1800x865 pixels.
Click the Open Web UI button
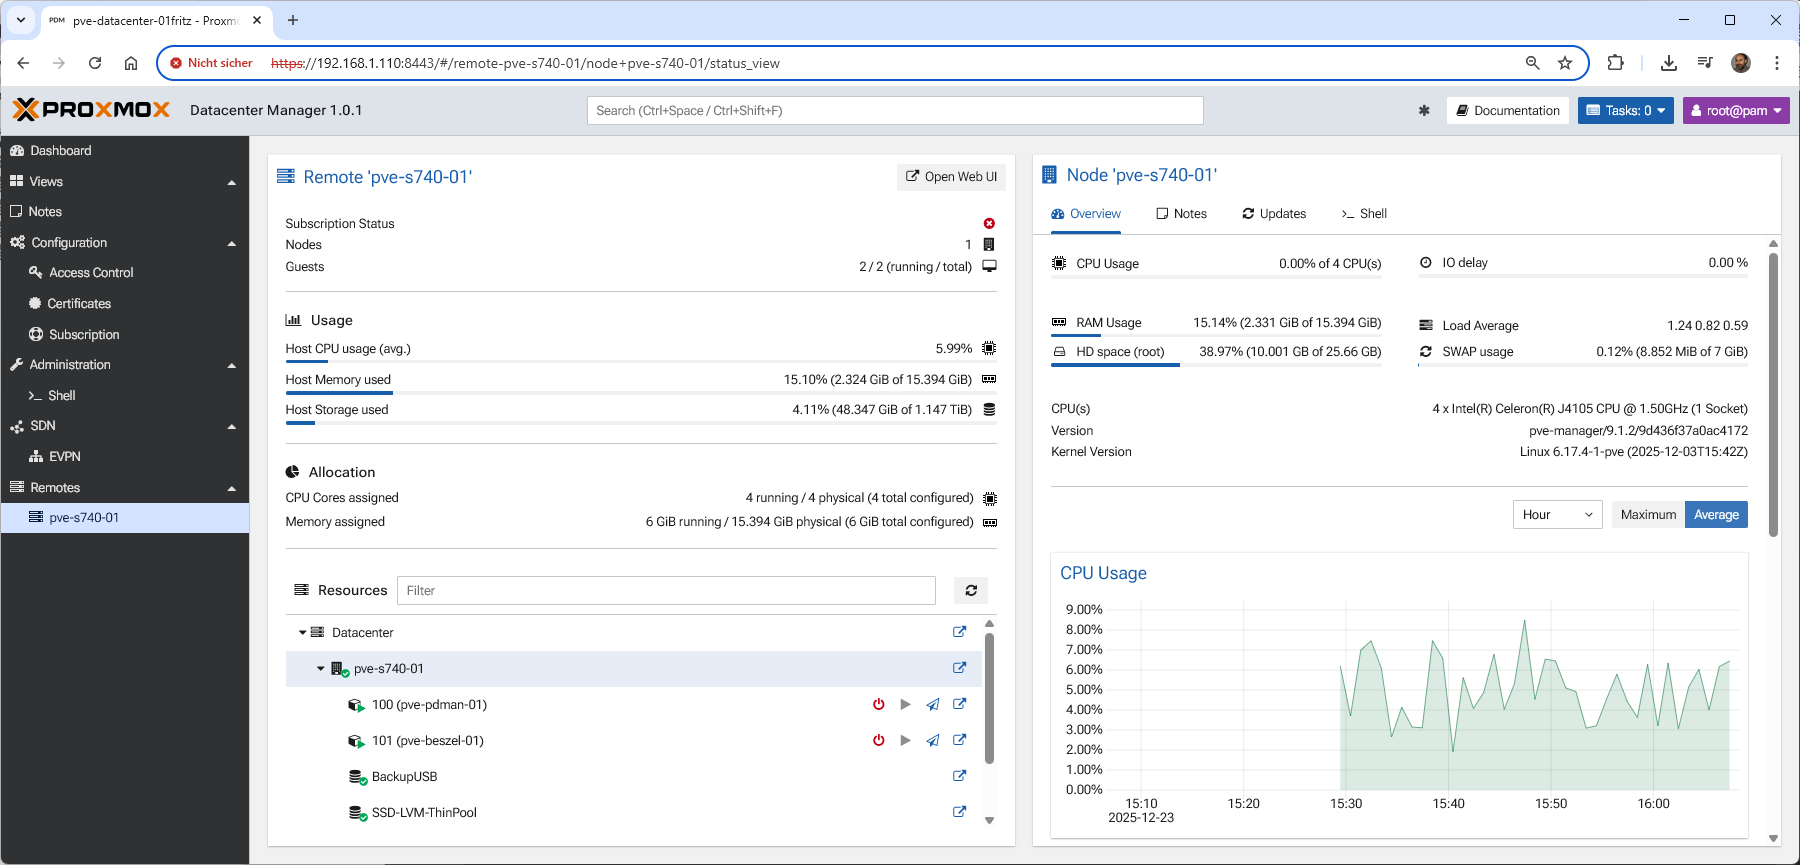951,177
